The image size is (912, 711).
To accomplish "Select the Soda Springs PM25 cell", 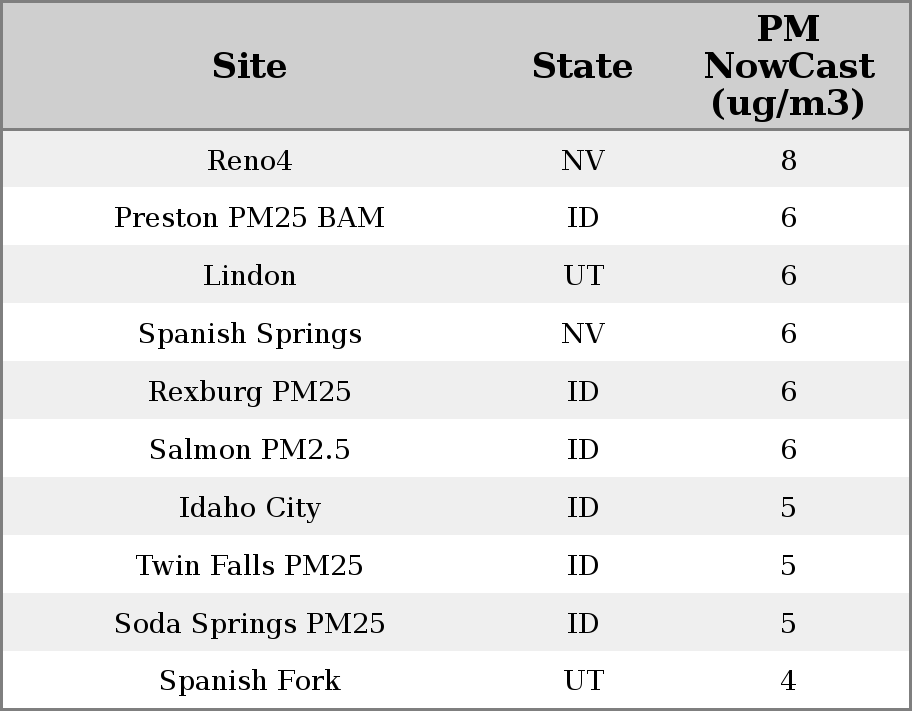I will (249, 624).
